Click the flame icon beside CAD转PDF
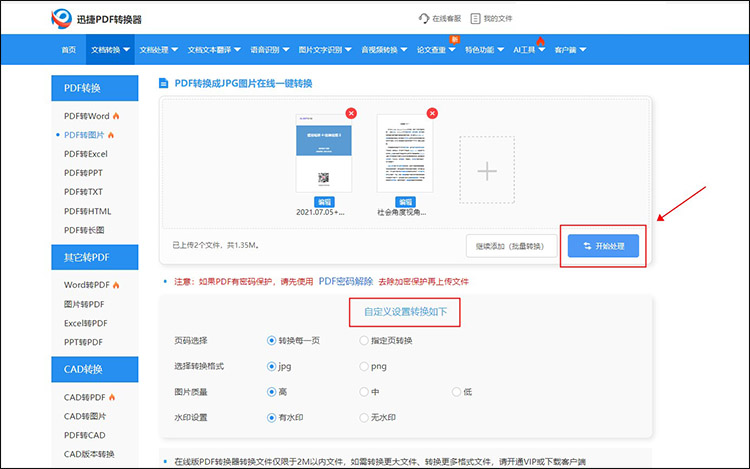 click(x=112, y=397)
